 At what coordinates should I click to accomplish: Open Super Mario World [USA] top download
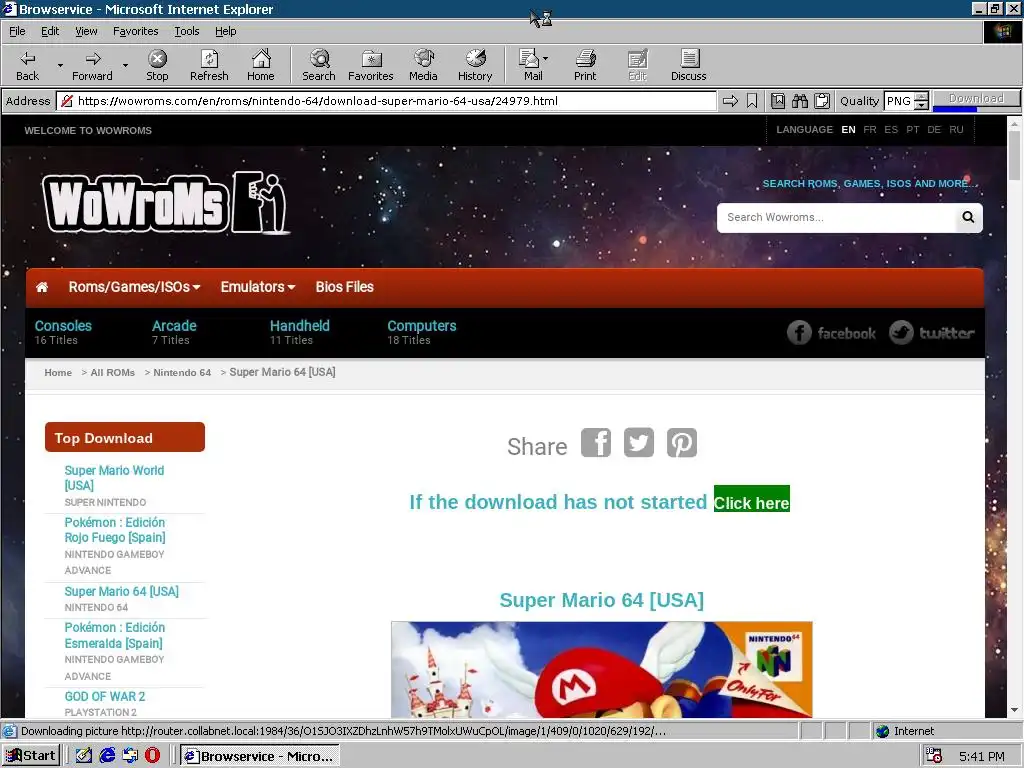pyautogui.click(x=114, y=478)
